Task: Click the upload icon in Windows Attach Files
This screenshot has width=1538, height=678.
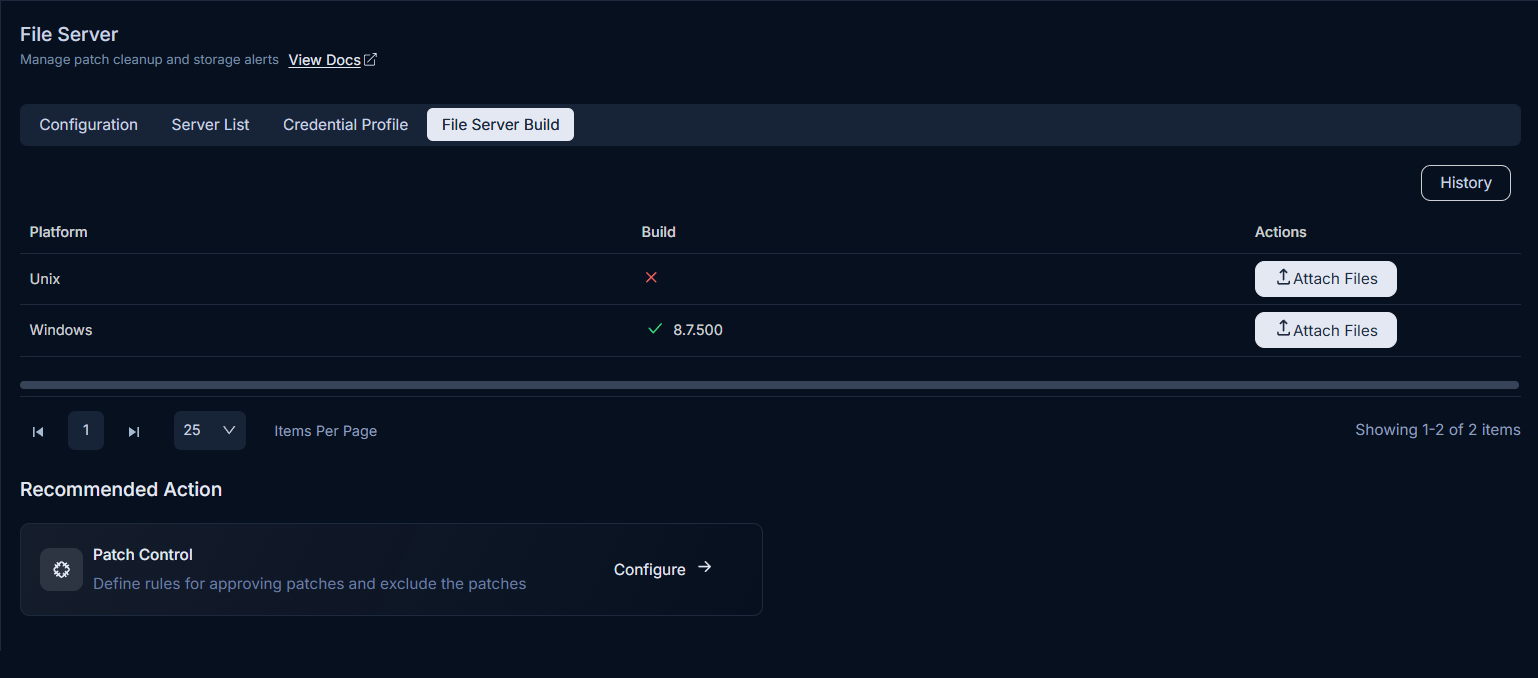Action: pos(1283,328)
